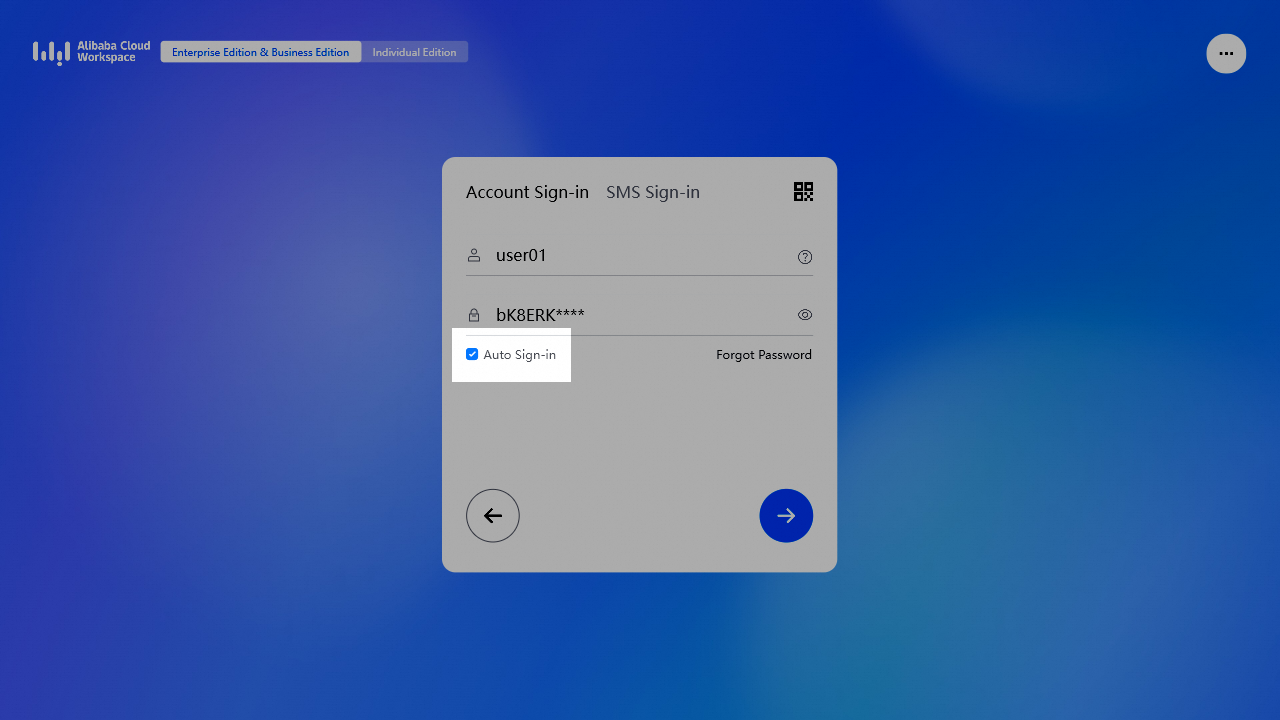Image resolution: width=1280 pixels, height=720 pixels.
Task: Submit sign-in with the blue arrow button
Action: click(x=786, y=516)
